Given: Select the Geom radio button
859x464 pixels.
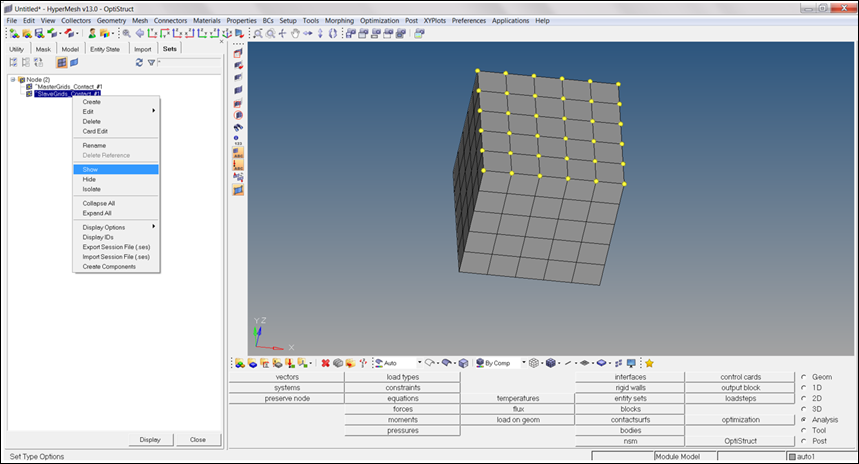Looking at the screenshot, I should click(804, 377).
